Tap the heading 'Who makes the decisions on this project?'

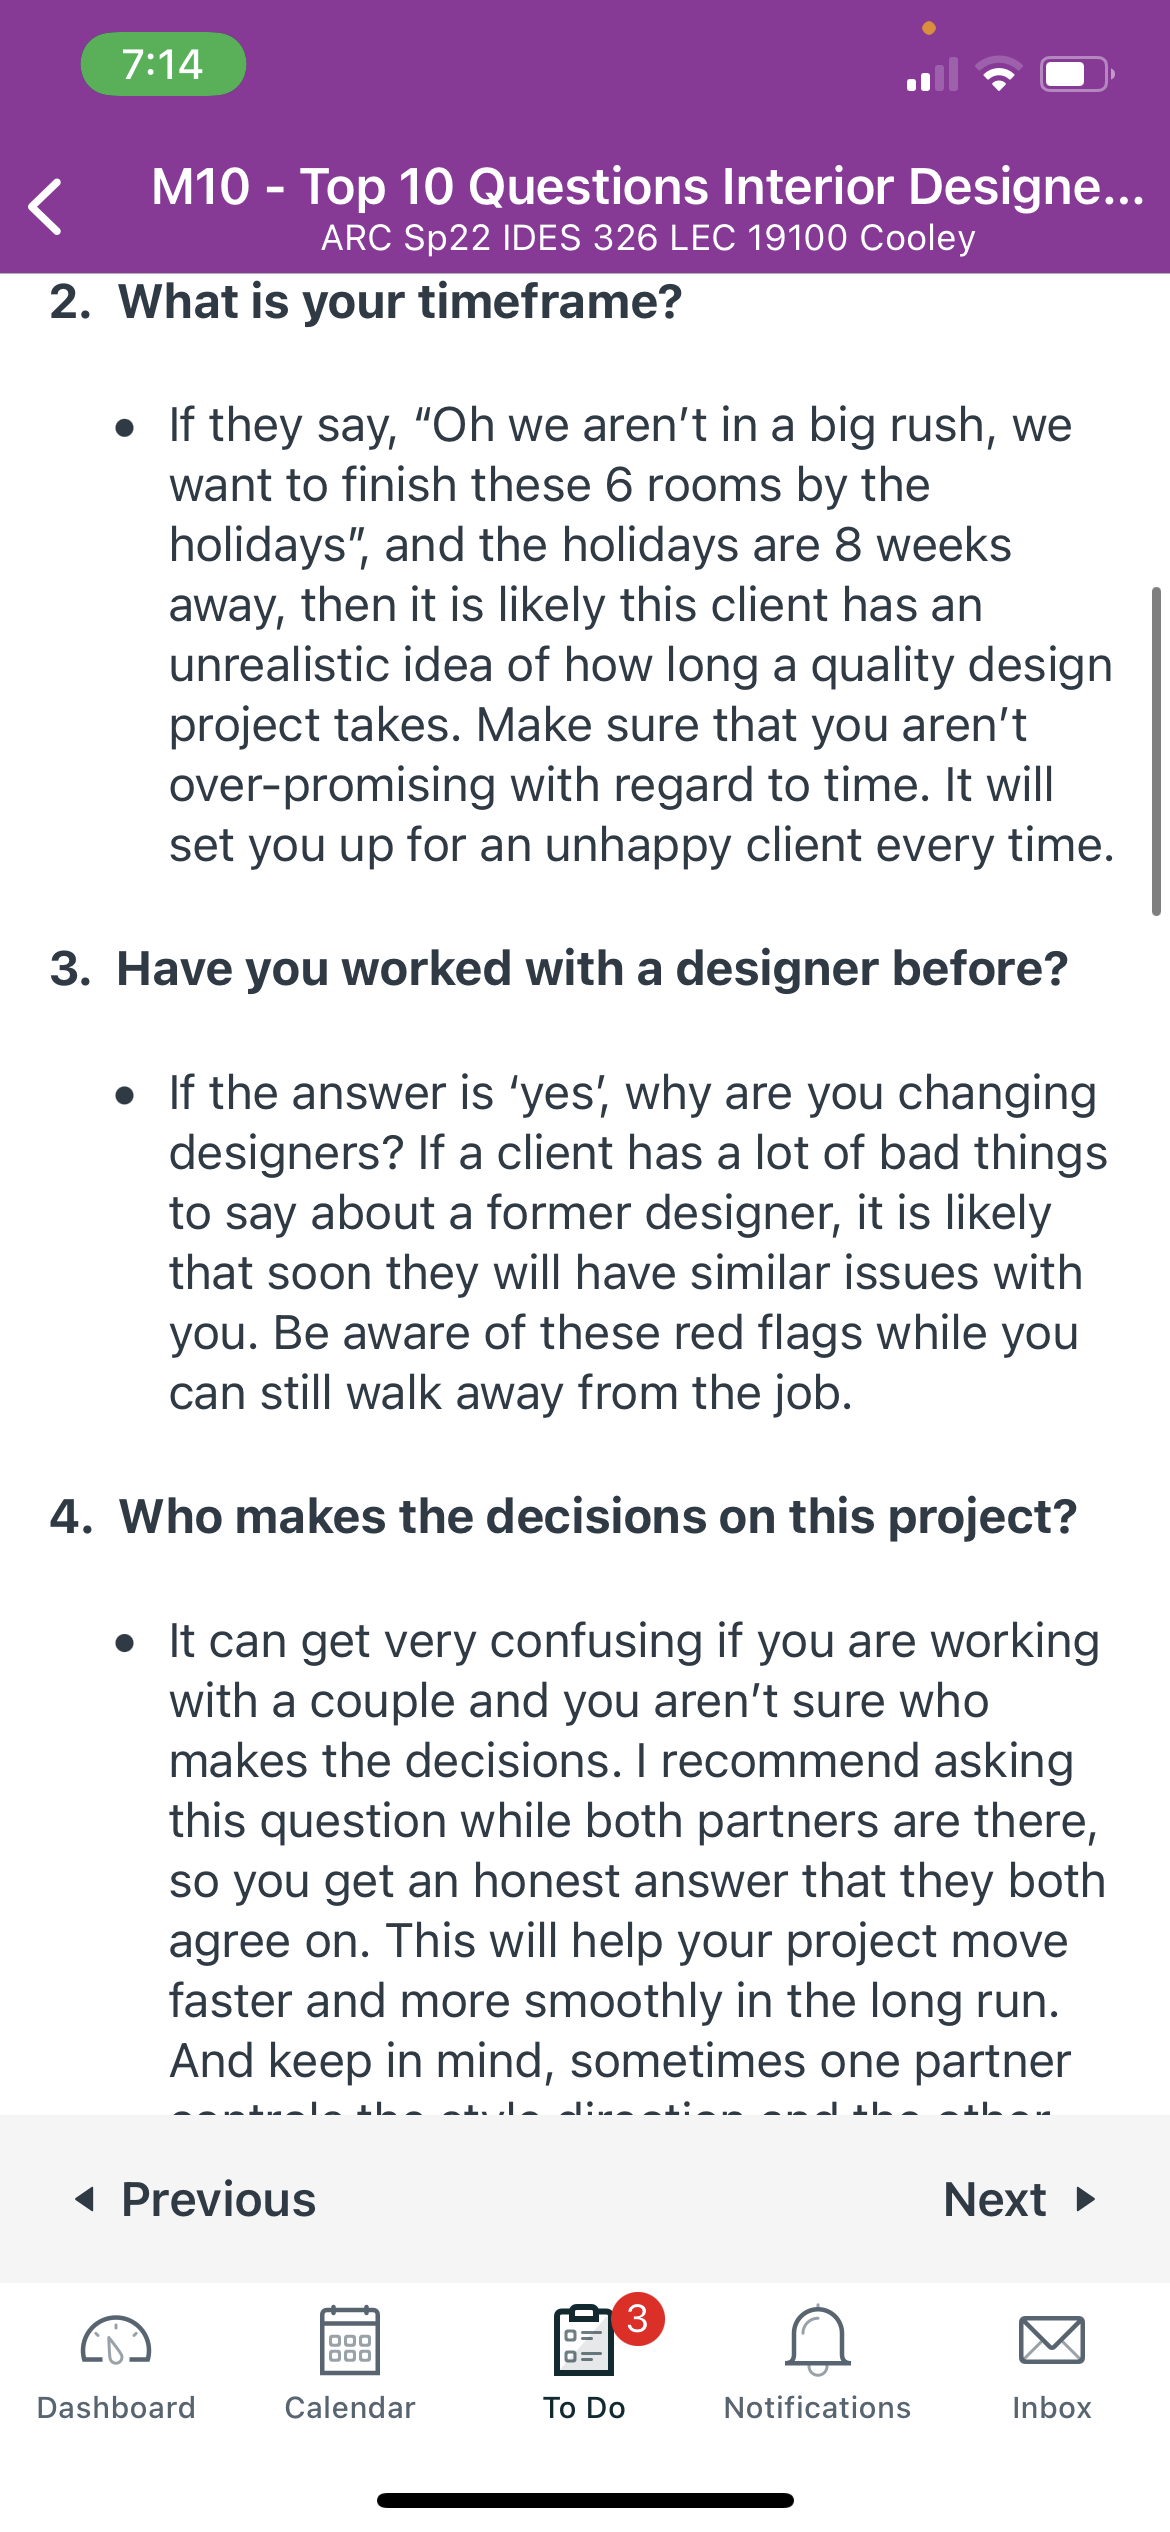tap(598, 1516)
